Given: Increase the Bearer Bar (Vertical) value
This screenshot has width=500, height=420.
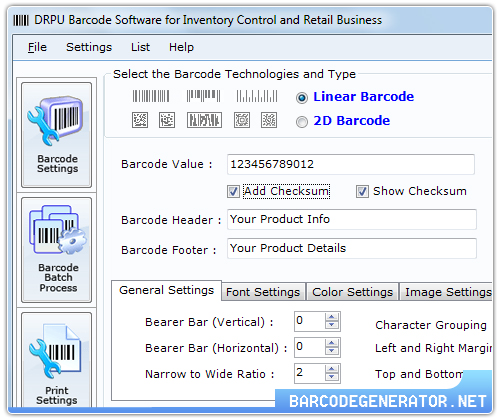Looking at the screenshot, I should click(x=332, y=317).
